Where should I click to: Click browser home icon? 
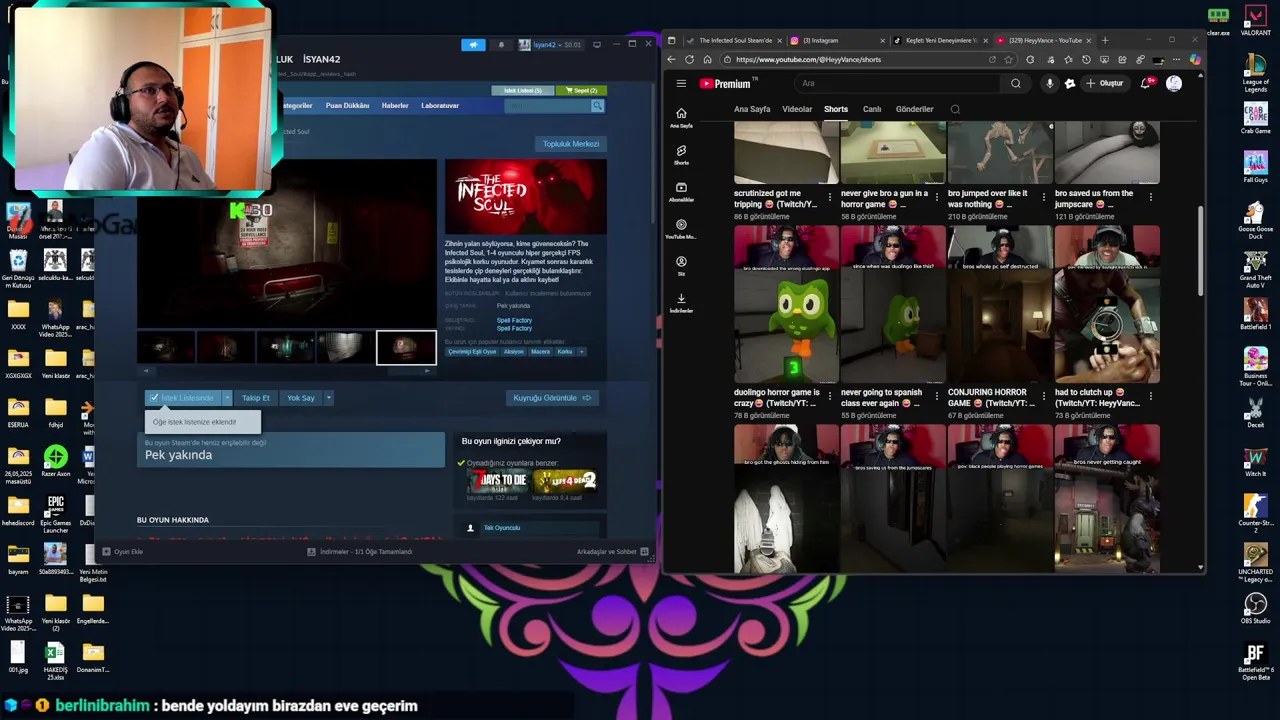(x=707, y=59)
